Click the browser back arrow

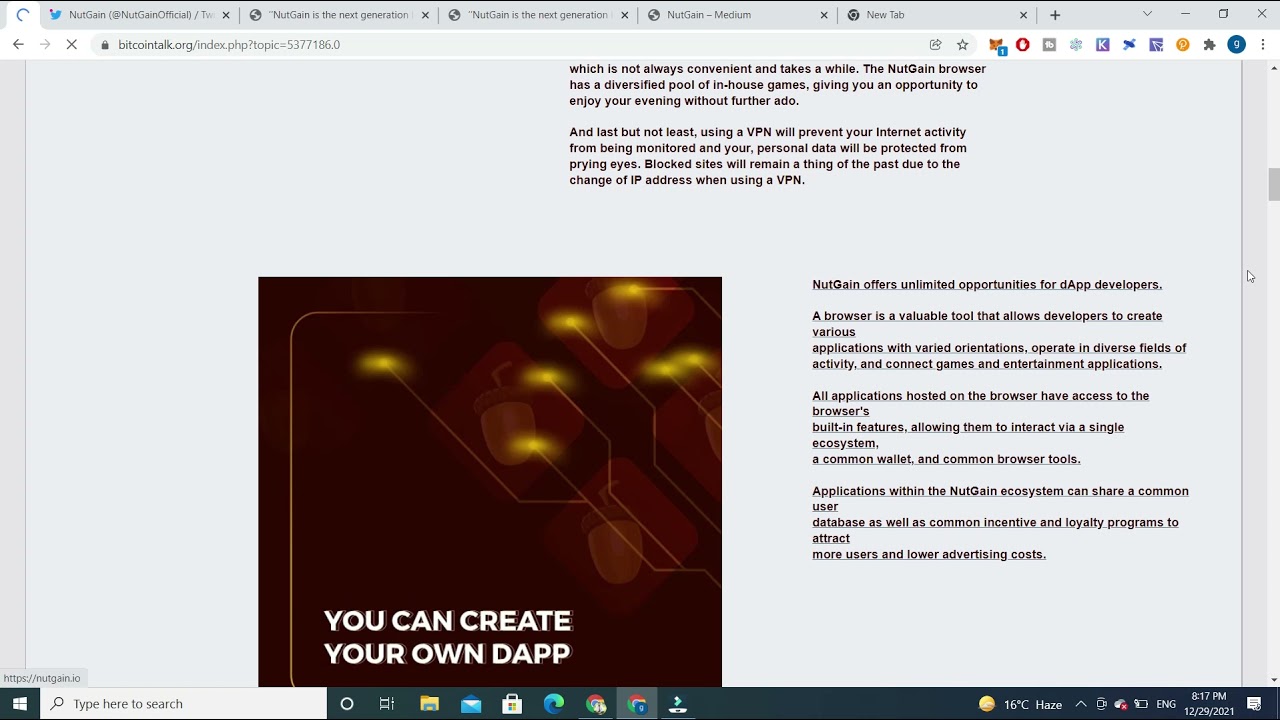point(18,44)
